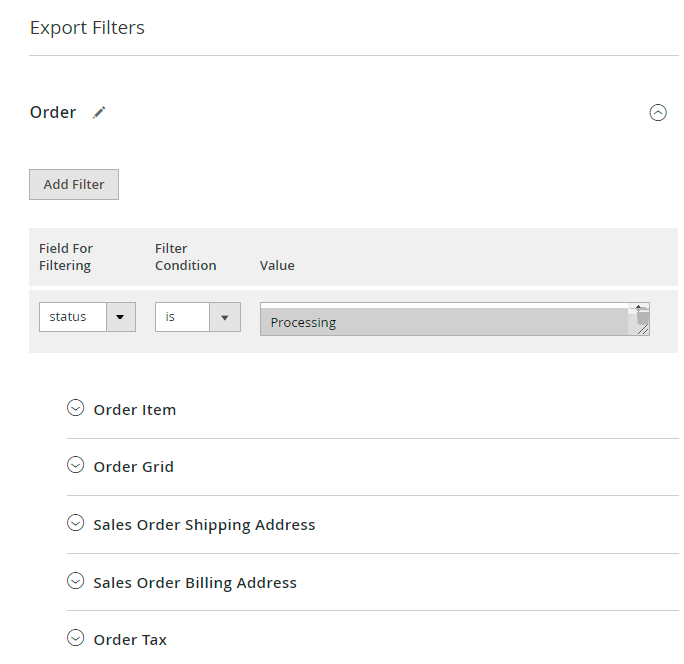Click the Export Filters heading
This screenshot has width=684, height=664.
coord(87,27)
